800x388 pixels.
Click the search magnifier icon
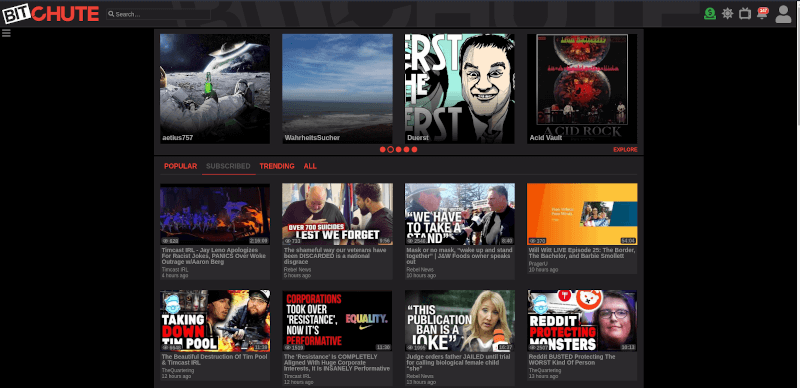(x=111, y=14)
